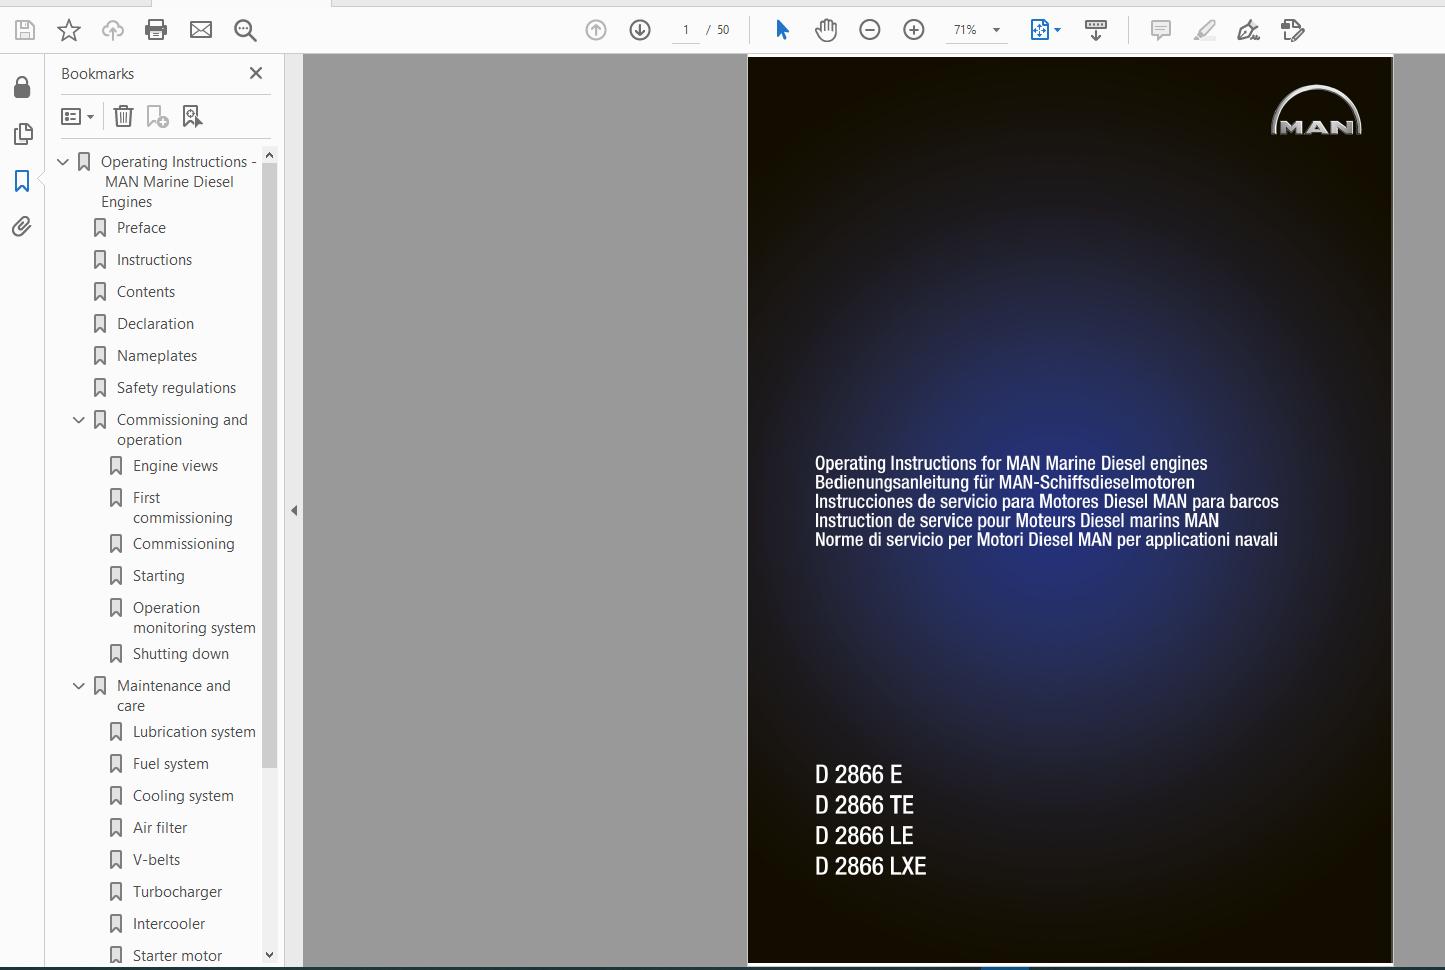Image resolution: width=1445 pixels, height=970 pixels.
Task: Activate the Hand pan tool
Action: (x=826, y=30)
